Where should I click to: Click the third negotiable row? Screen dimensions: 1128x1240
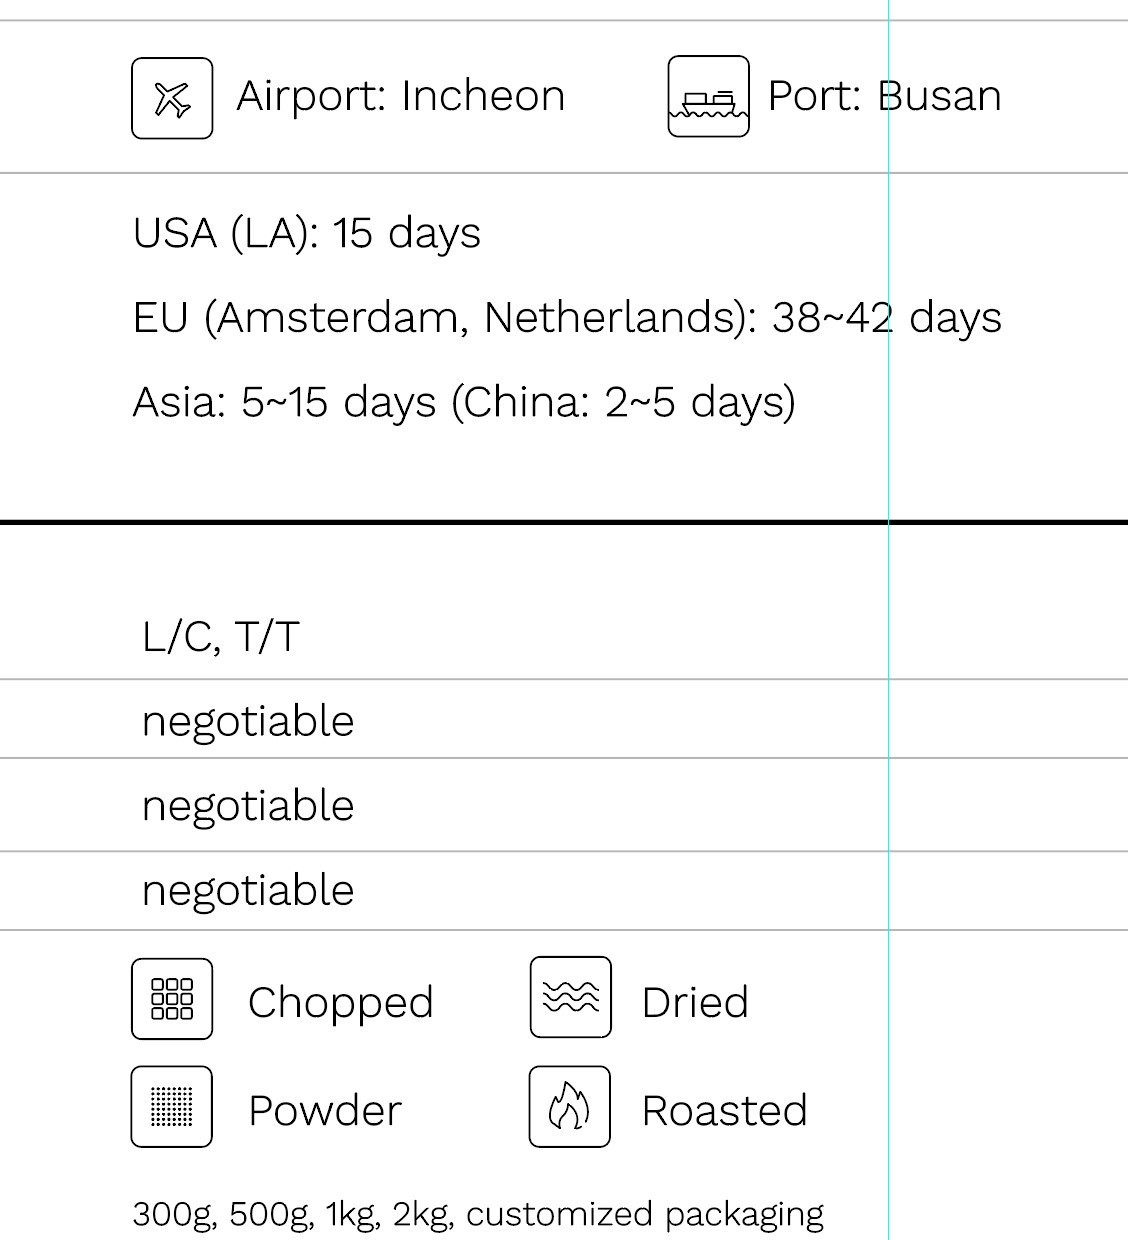click(564, 891)
